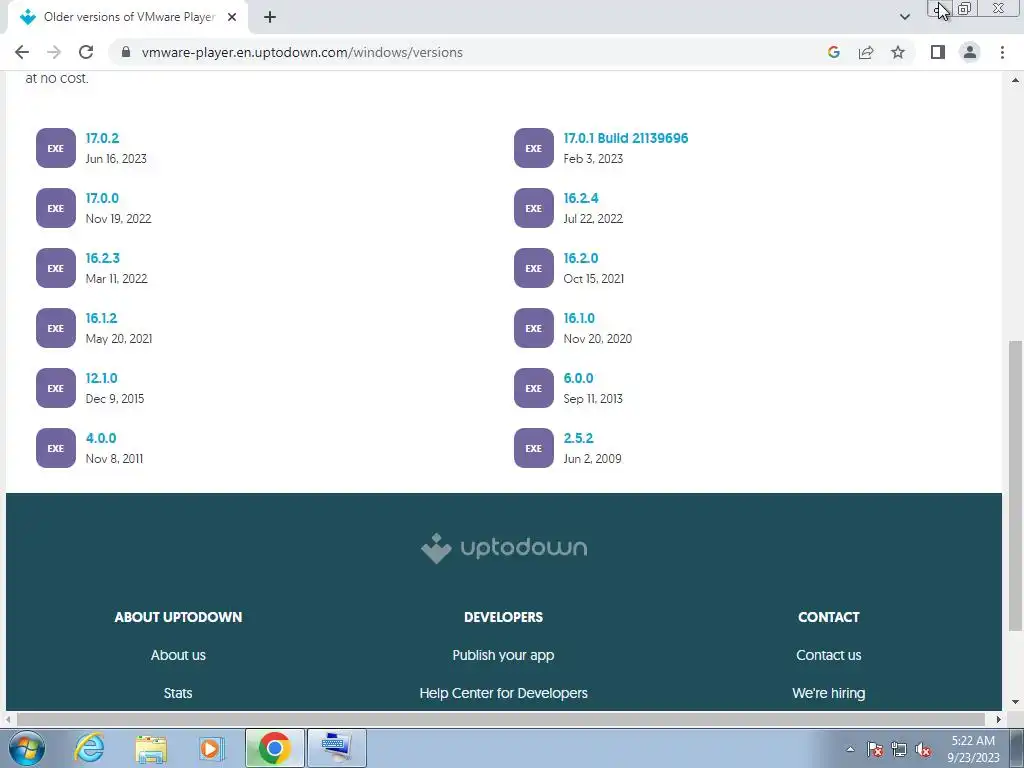Image resolution: width=1024 pixels, height=768 pixels.
Task: Share this page via share icon
Action: (x=866, y=52)
